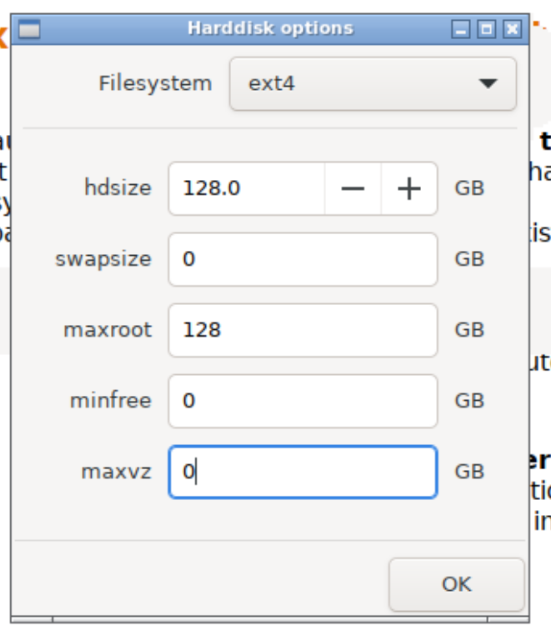Click the swapsize label
Screen dimensions: 551x636
click(103, 260)
